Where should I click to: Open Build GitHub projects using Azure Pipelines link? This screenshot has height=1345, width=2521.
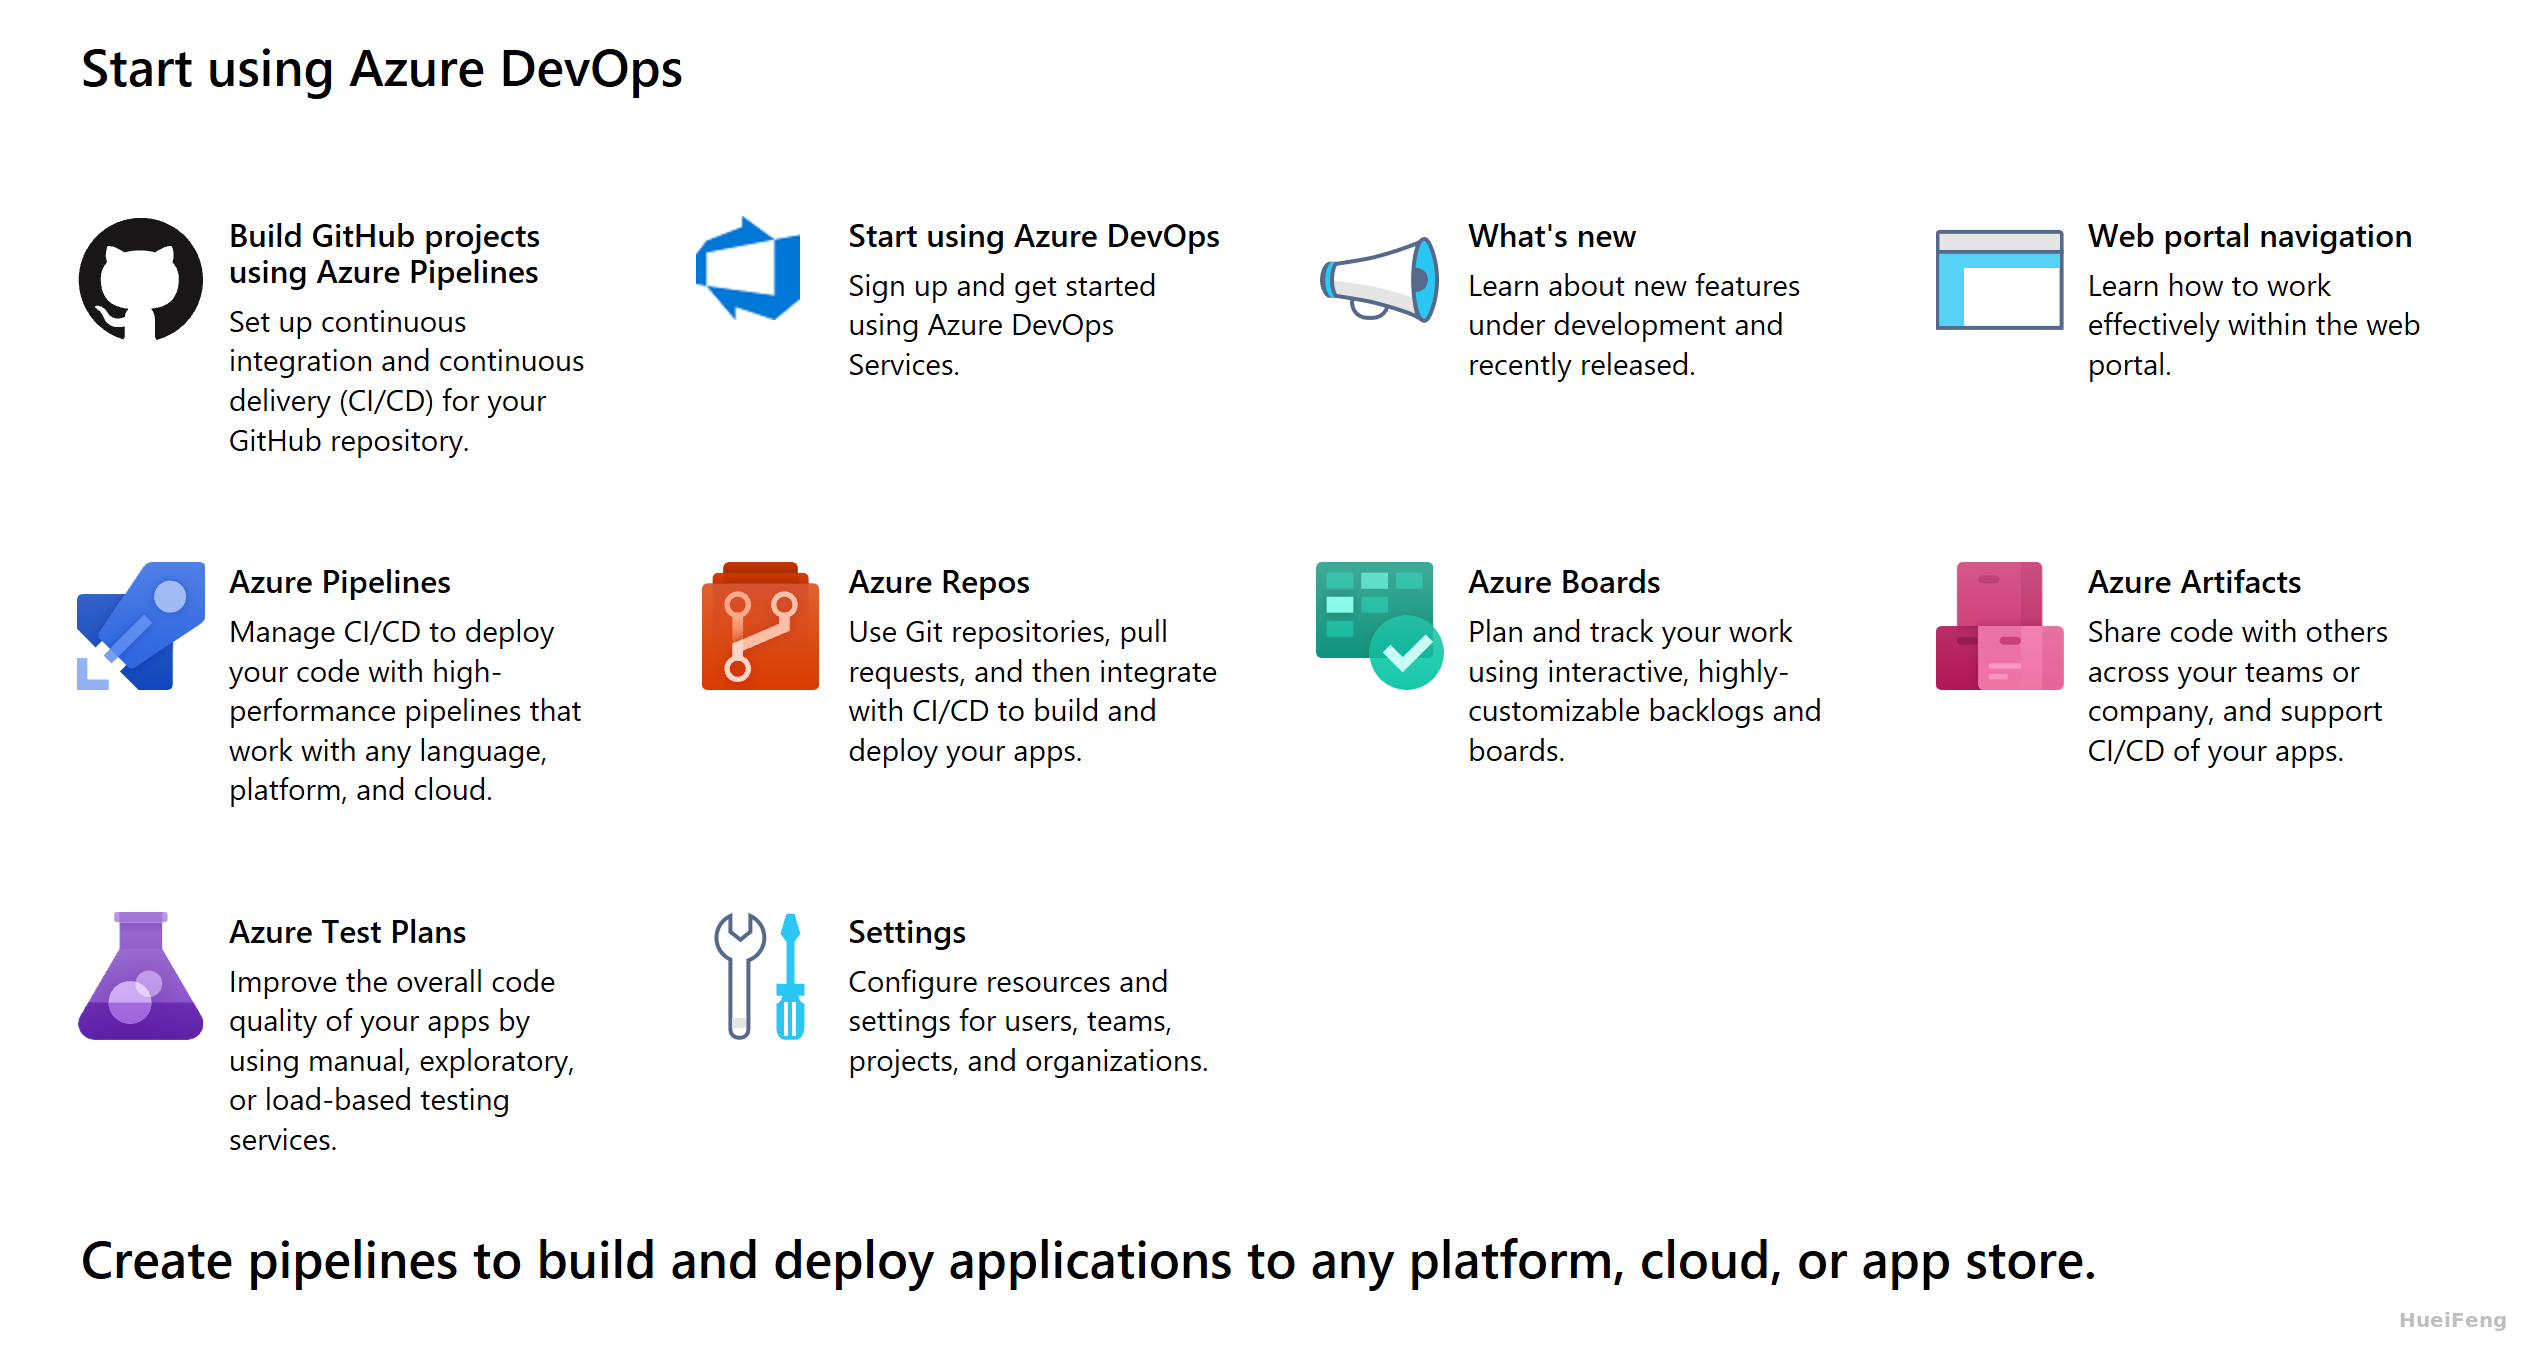pyautogui.click(x=384, y=254)
